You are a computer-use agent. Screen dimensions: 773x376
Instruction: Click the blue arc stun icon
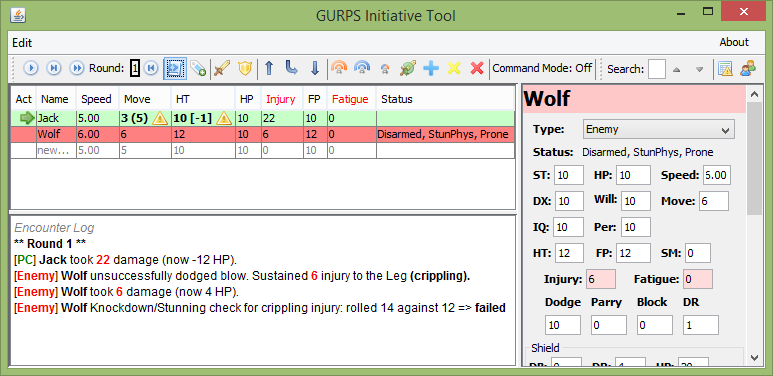coord(362,68)
